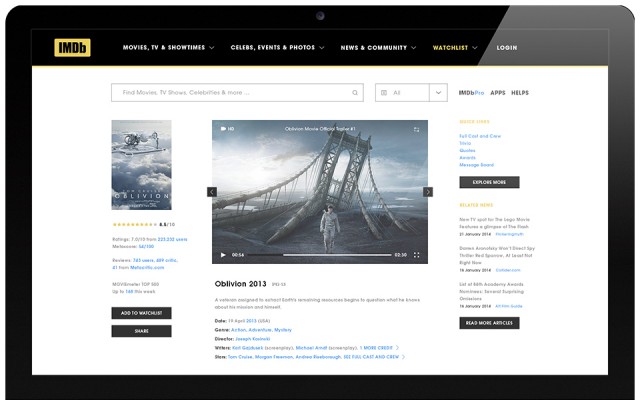Open the APPS link
This screenshot has height=400, width=640.
[498, 93]
